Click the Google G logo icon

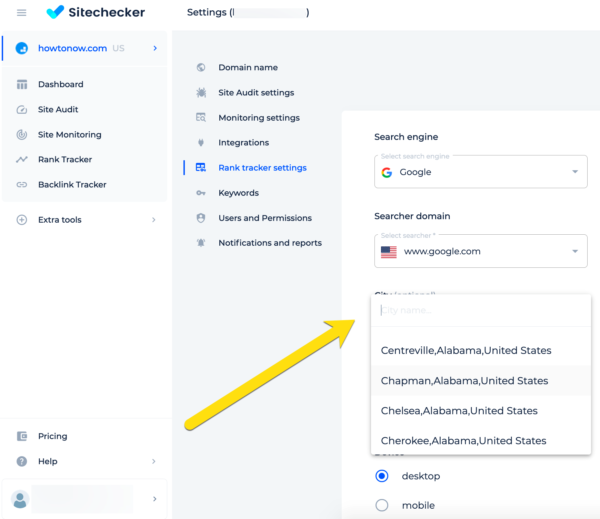387,173
